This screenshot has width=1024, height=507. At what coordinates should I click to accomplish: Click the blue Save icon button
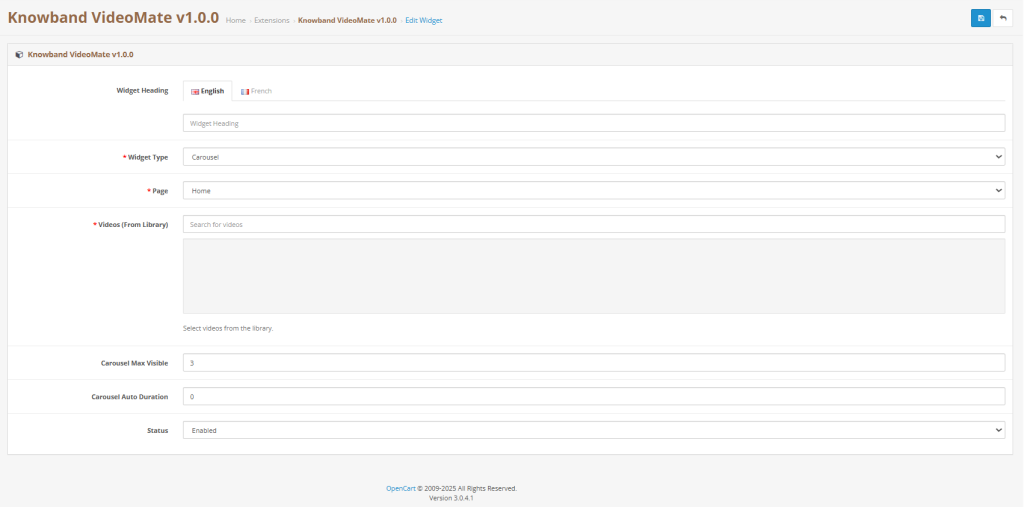click(980, 18)
